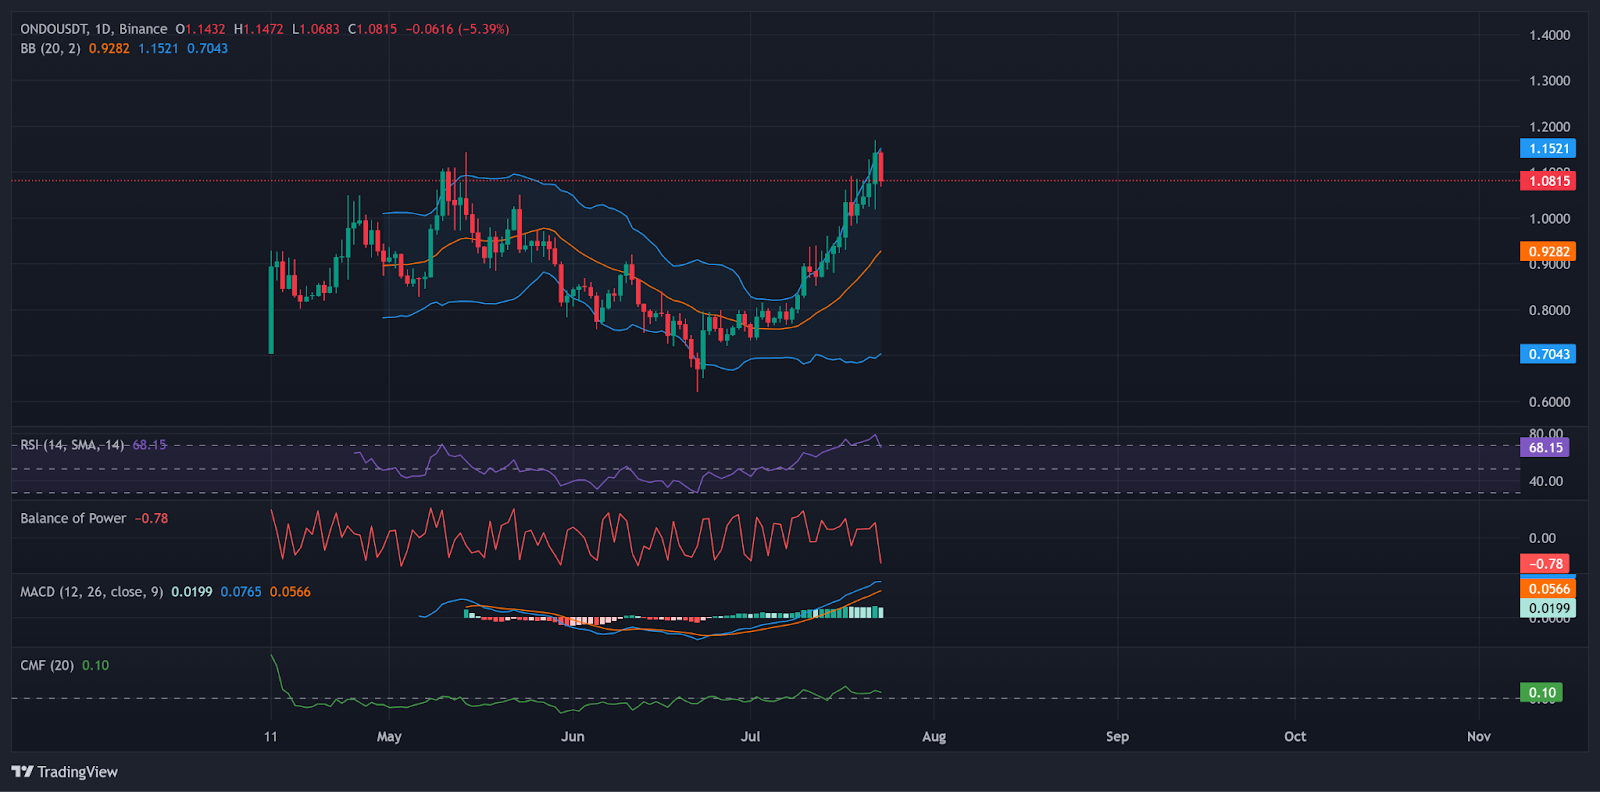Click the 40.00 RSI axis label

[1546, 481]
